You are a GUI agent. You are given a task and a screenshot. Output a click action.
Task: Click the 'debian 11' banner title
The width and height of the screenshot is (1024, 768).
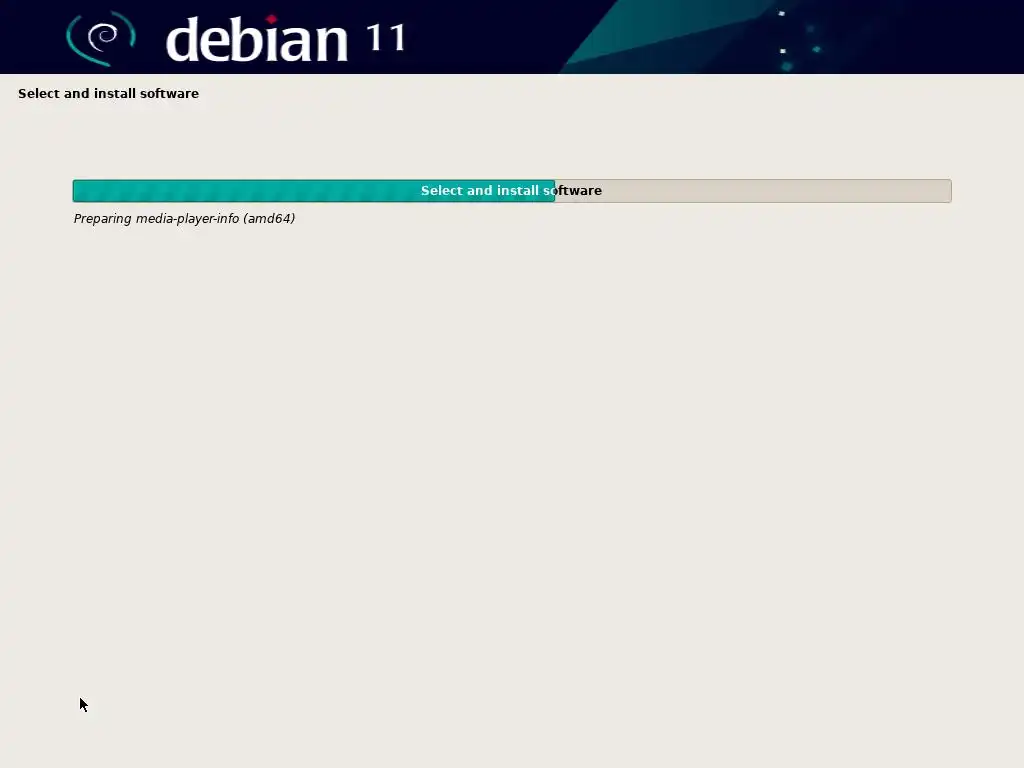coord(286,39)
